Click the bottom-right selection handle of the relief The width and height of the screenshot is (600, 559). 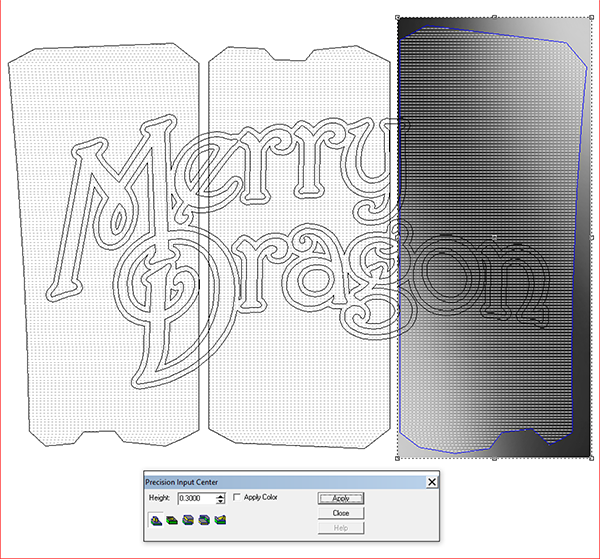[x=591, y=458]
